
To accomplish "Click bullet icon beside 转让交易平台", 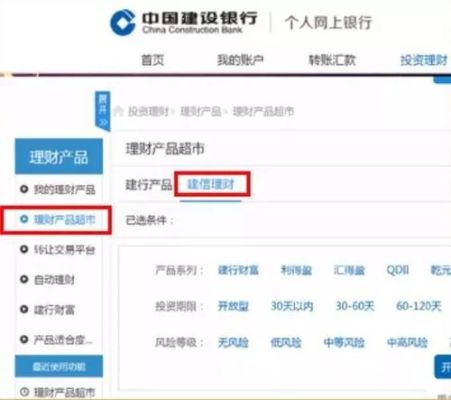I will click(x=24, y=249).
